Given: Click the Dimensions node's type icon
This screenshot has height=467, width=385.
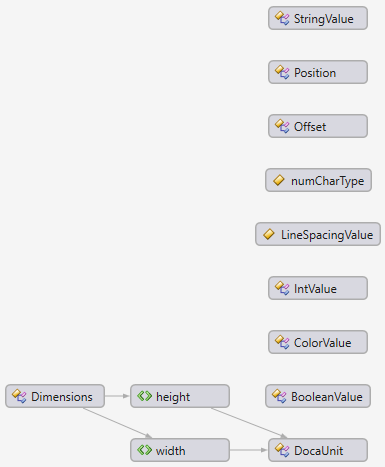Looking at the screenshot, I should click(19, 396).
